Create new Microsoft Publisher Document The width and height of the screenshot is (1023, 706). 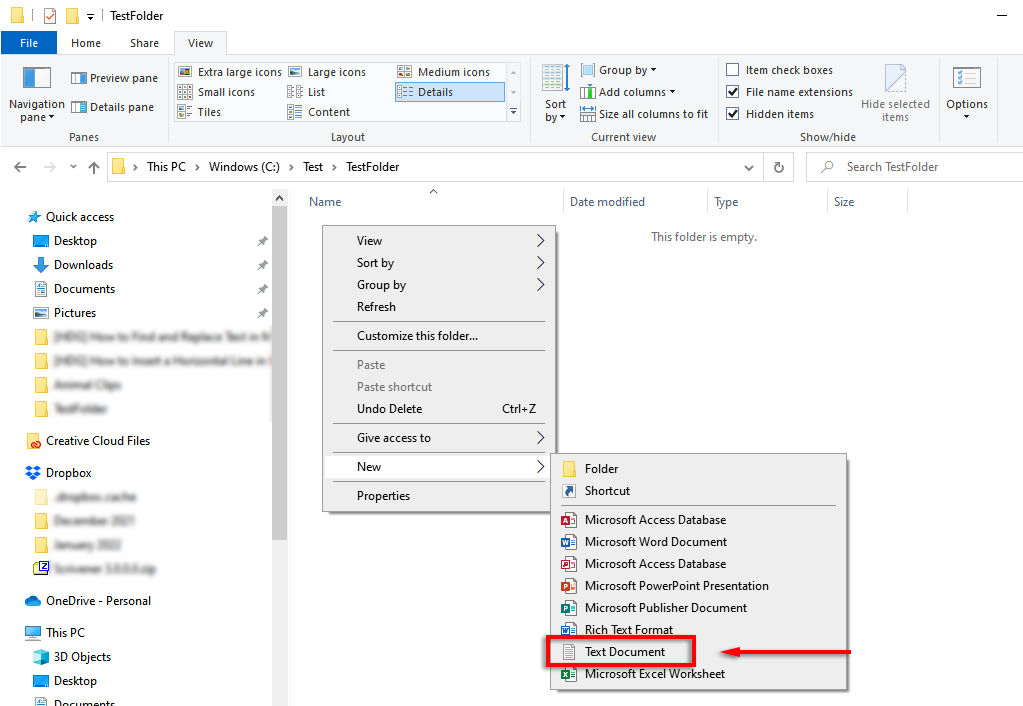click(699, 608)
